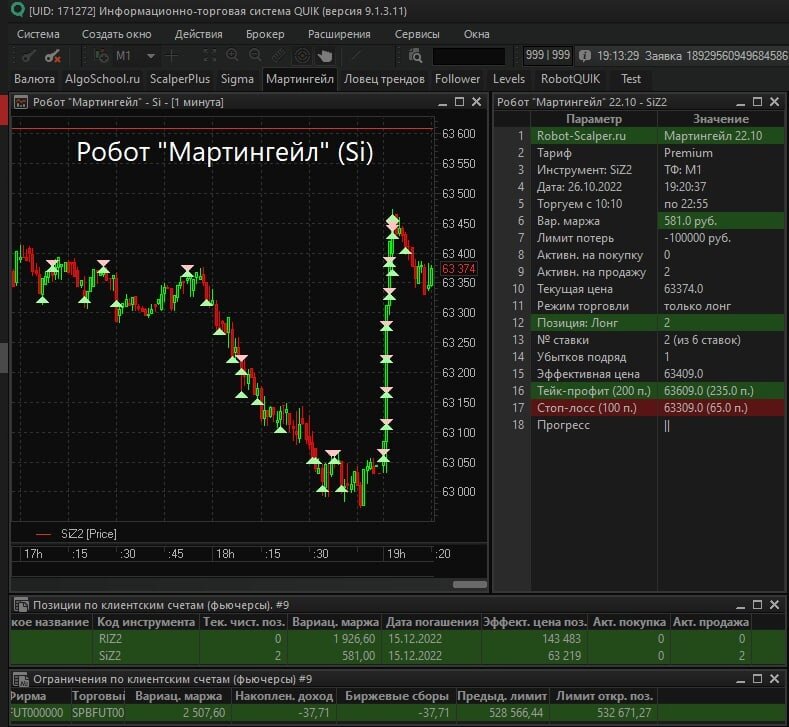This screenshot has height=727, width=789.
Task: Select the ruler measure tool icon
Action: point(279,56)
